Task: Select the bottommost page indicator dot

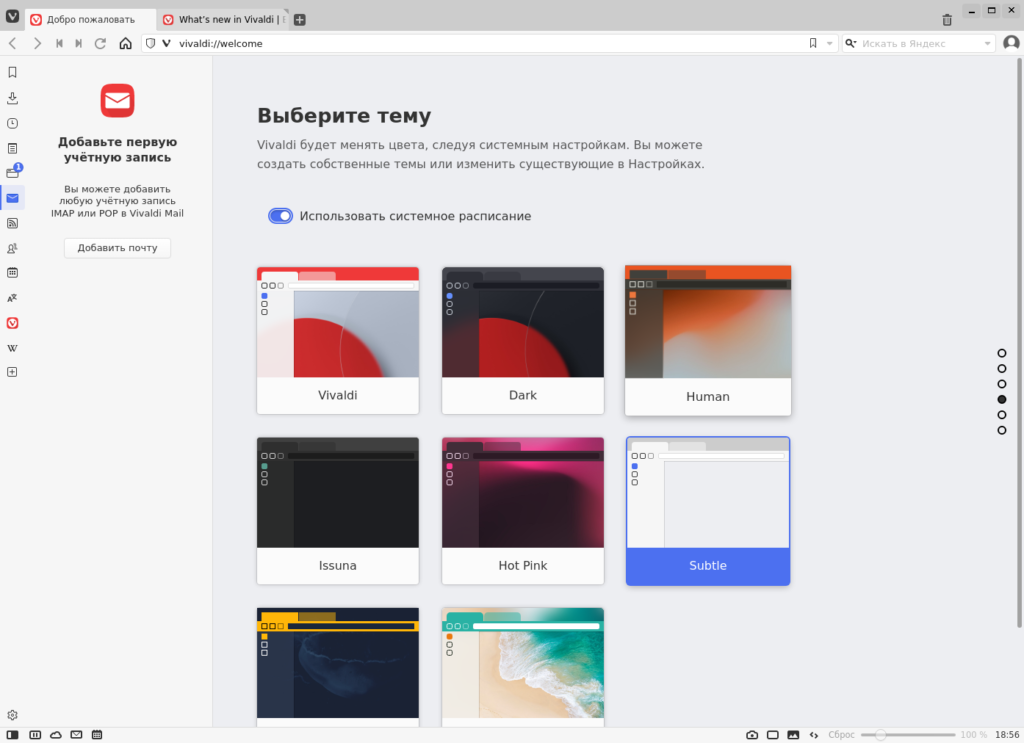Action: [1002, 430]
